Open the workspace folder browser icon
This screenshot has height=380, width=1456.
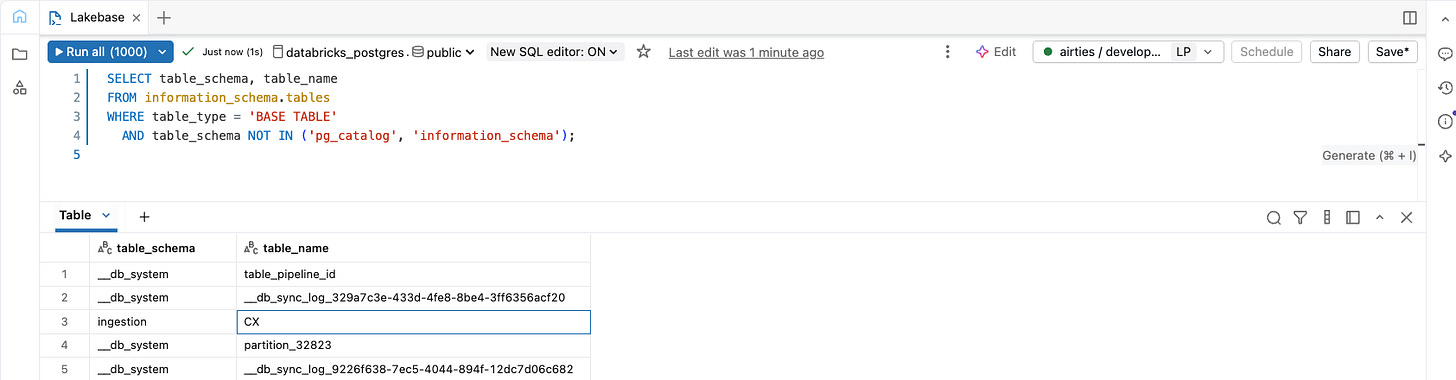pyautogui.click(x=20, y=54)
